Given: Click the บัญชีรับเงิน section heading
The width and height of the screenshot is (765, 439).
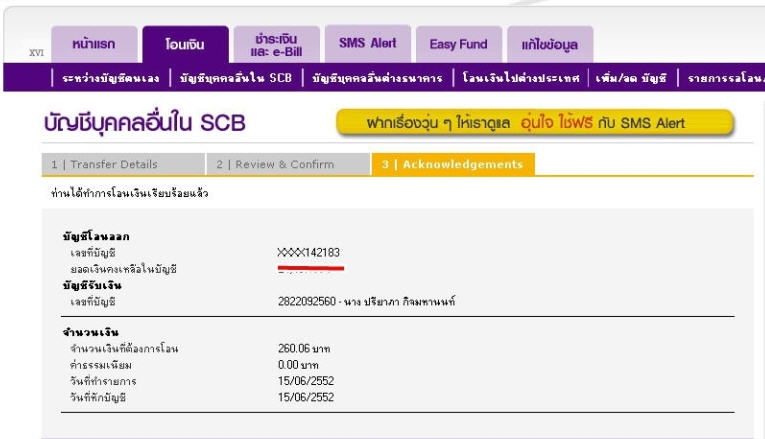Looking at the screenshot, I should pyautogui.click(x=92, y=285).
